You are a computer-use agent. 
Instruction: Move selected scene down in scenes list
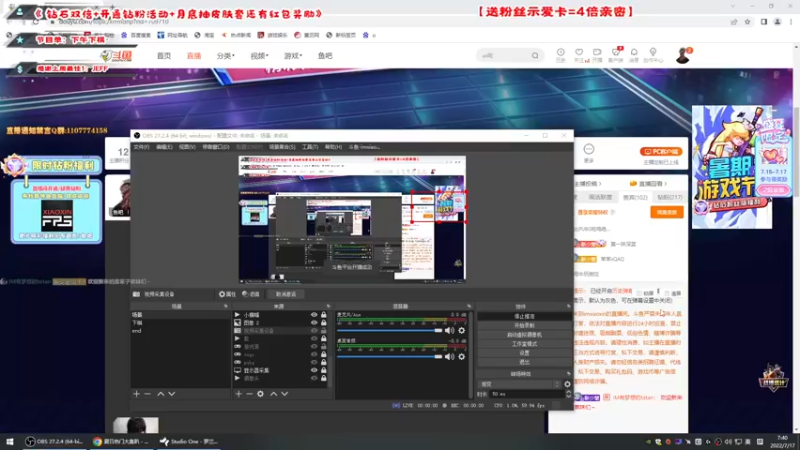(172, 394)
